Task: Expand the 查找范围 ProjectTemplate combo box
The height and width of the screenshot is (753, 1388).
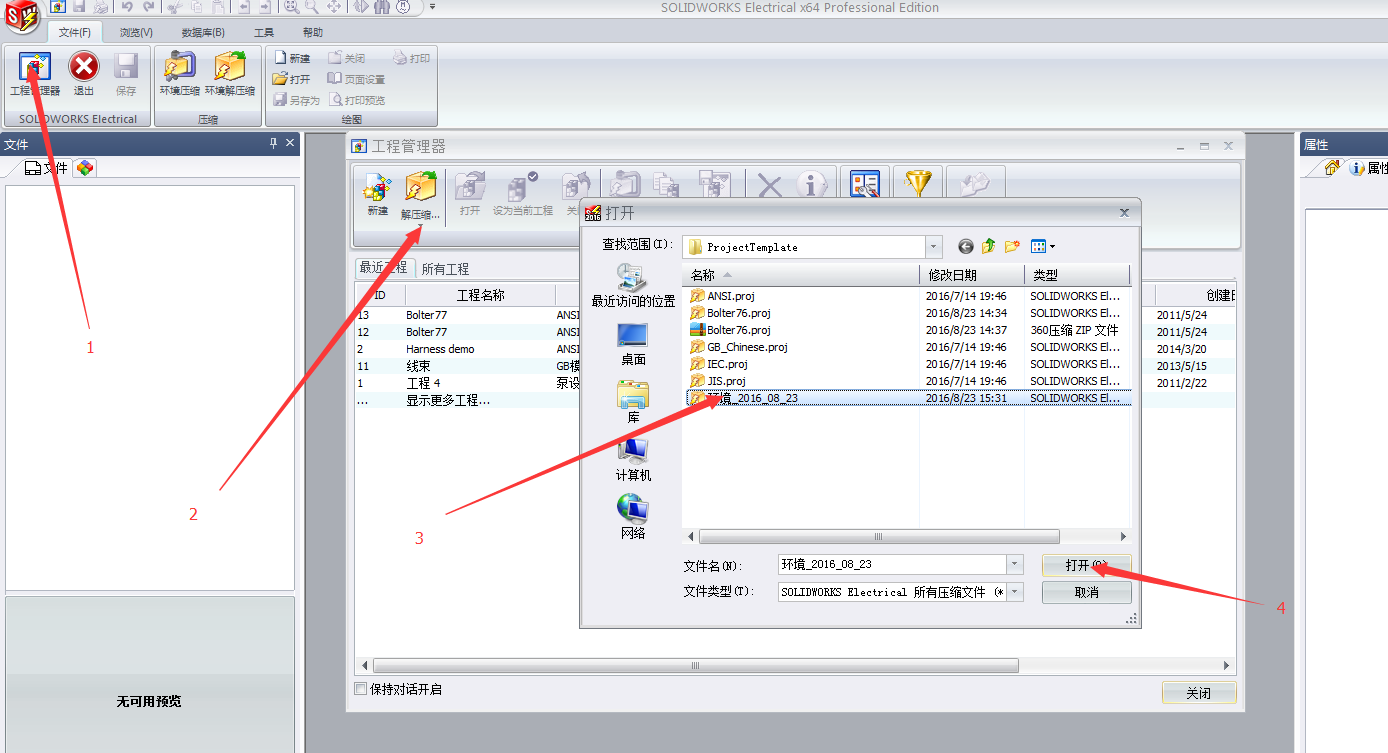Action: 934,246
